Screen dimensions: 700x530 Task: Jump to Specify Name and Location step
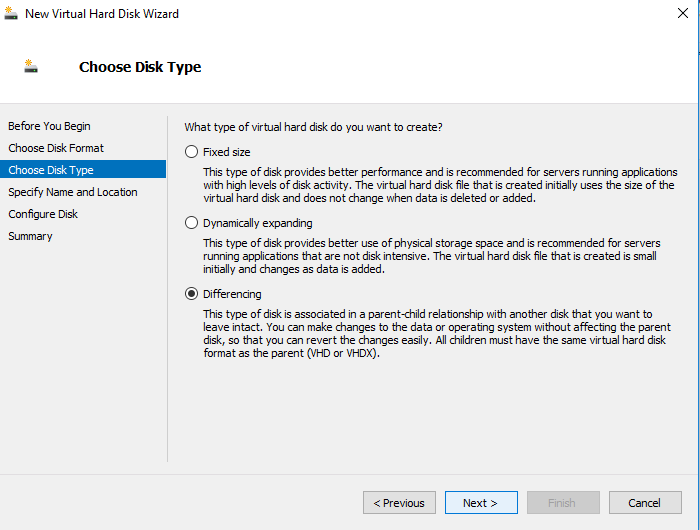[73, 192]
